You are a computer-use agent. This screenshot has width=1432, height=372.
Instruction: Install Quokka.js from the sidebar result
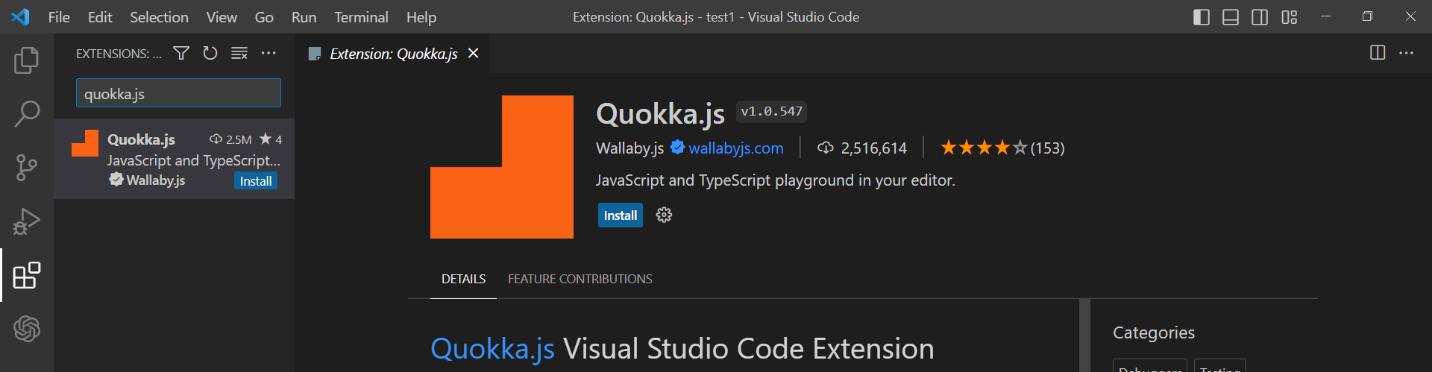(256, 181)
